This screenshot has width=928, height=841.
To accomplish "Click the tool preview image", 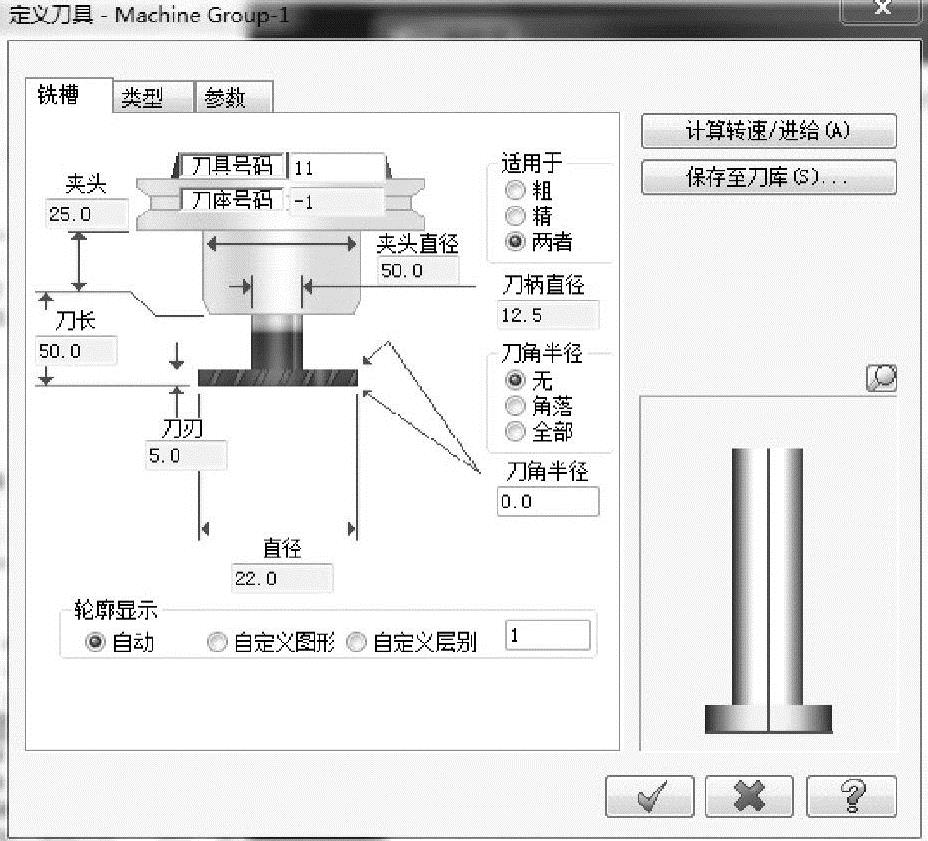I will (x=768, y=573).
